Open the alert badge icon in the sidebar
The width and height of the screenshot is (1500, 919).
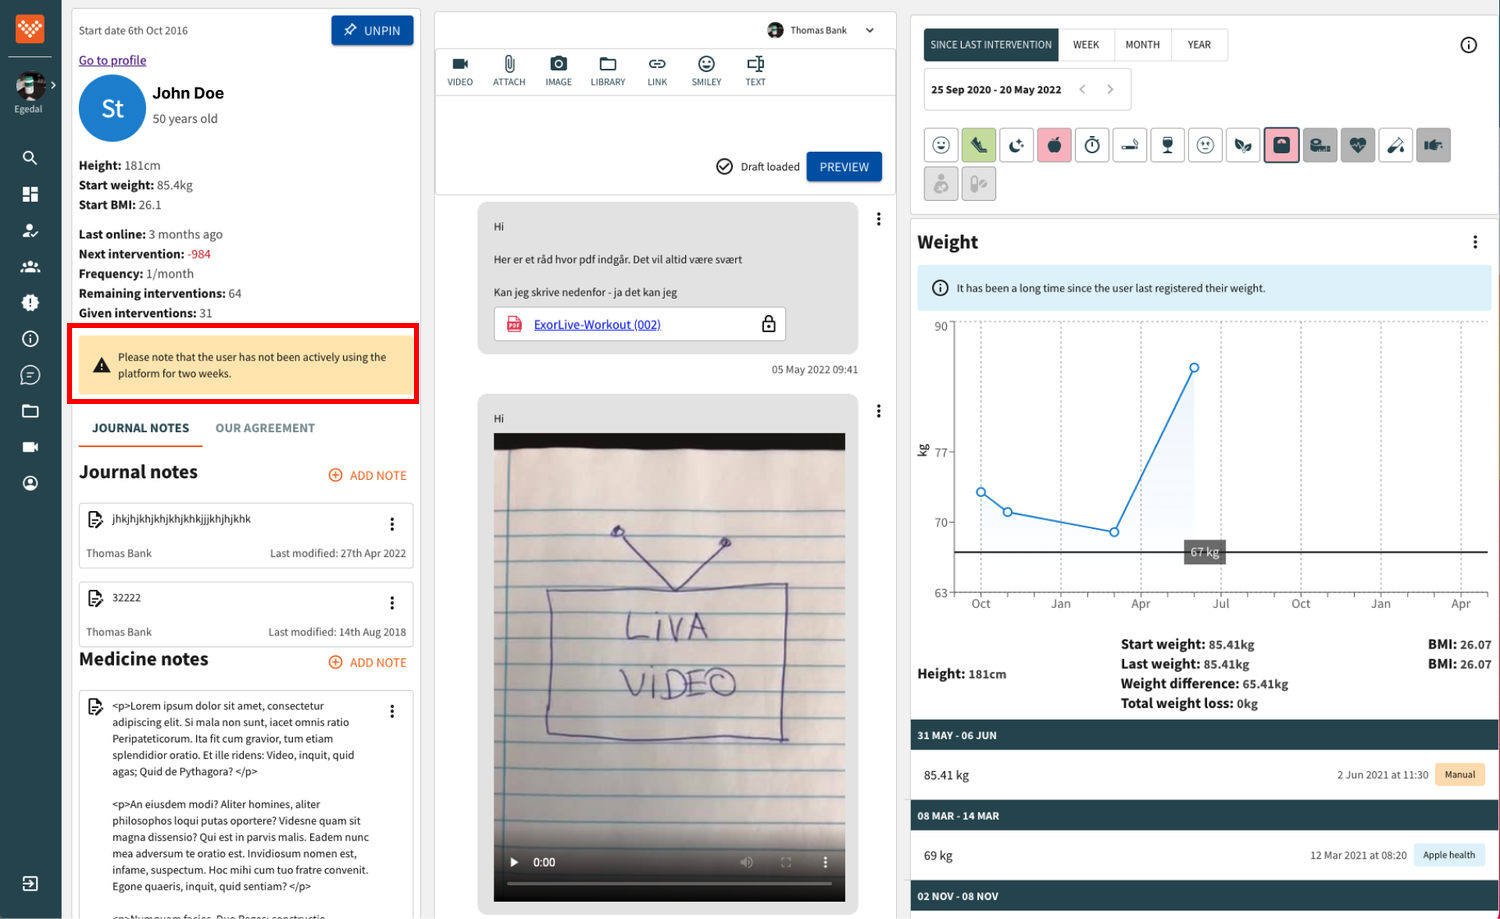[x=30, y=302]
